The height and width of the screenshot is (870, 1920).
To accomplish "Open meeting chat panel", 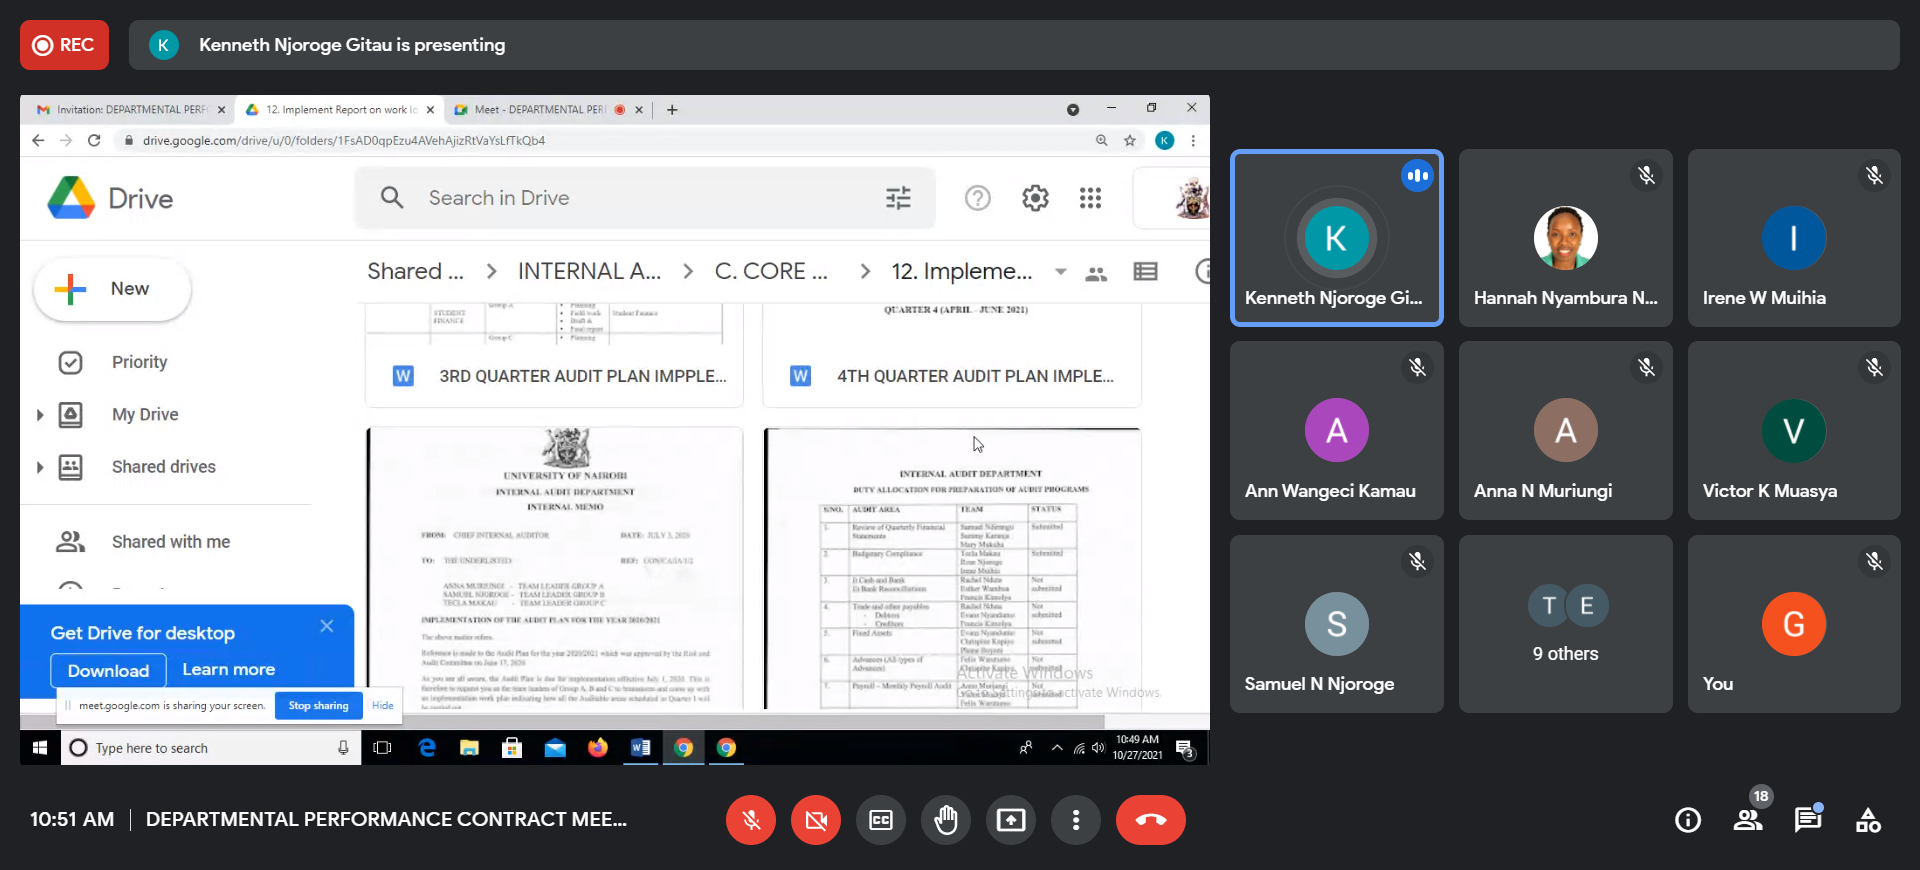I will (x=1807, y=820).
